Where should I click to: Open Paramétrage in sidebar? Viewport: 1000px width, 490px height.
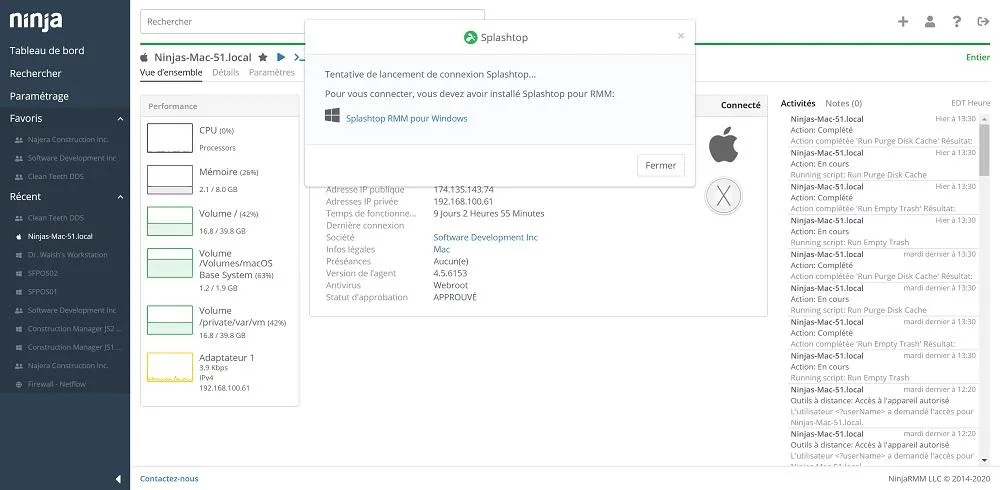tap(39, 96)
